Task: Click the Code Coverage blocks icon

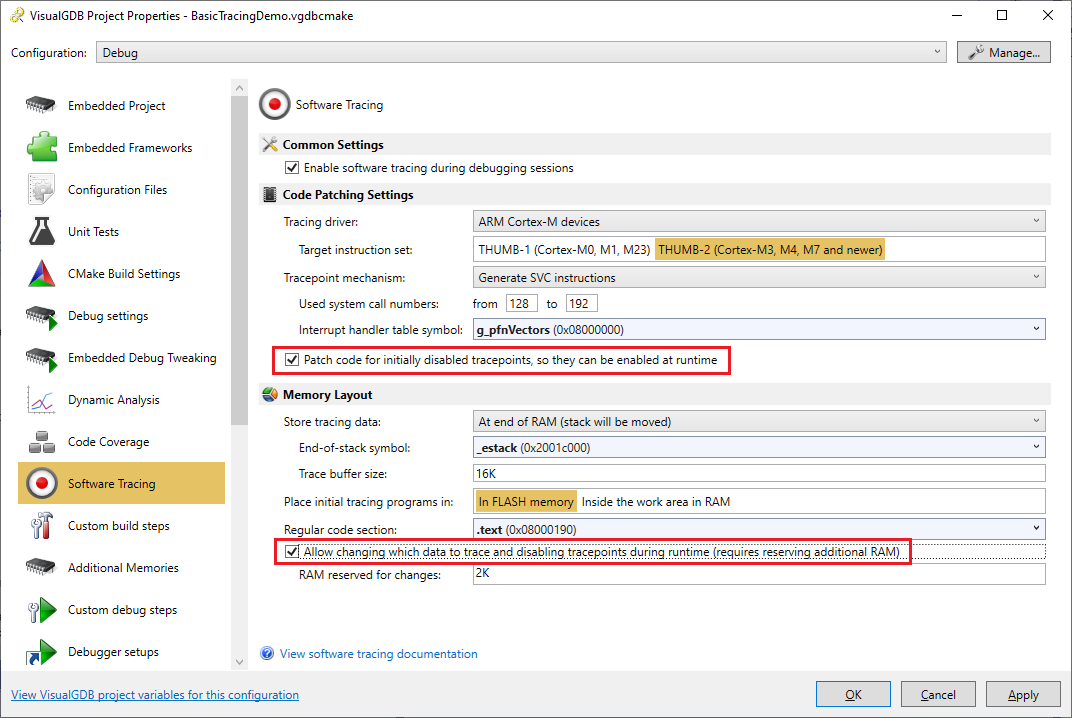Action: 42,442
